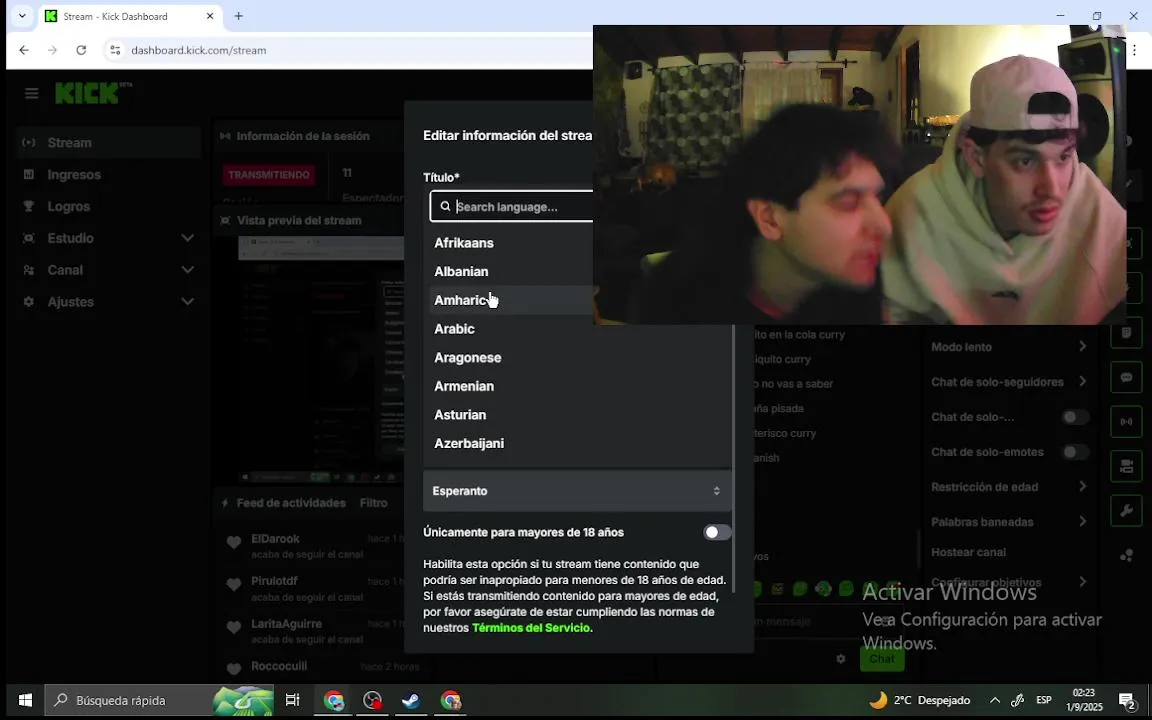The image size is (1152, 720).
Task: Open Modo lento chat setting
Action: [x=1008, y=347]
